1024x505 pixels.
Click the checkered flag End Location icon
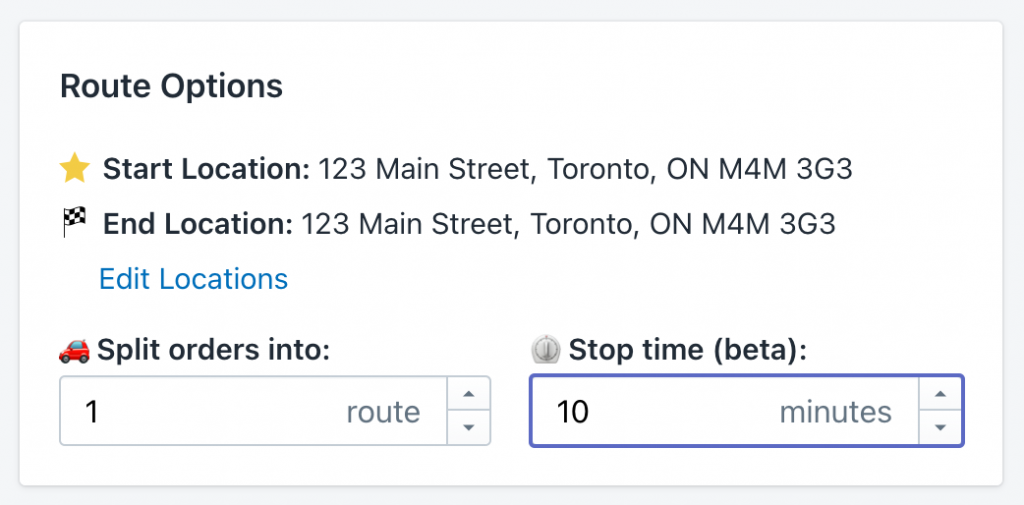click(75, 223)
